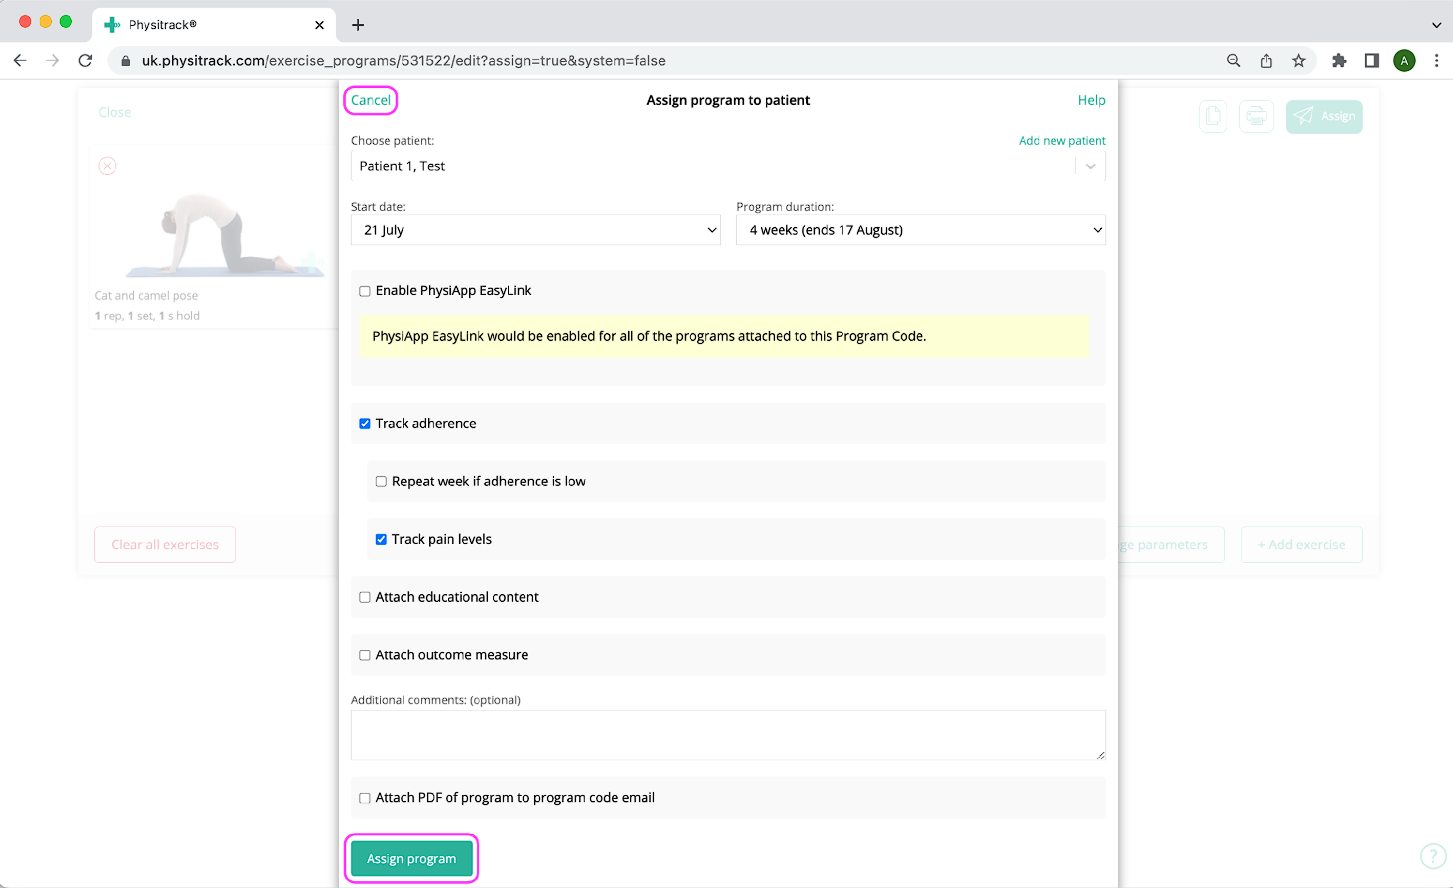Click the zoom magnifier icon in address bar
The width and height of the screenshot is (1453, 888).
[x=1234, y=61]
